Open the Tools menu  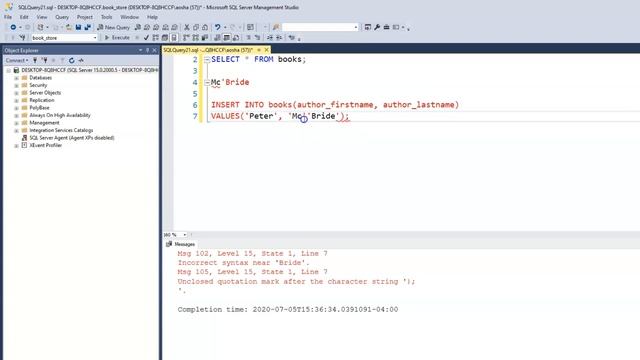pos(107,17)
